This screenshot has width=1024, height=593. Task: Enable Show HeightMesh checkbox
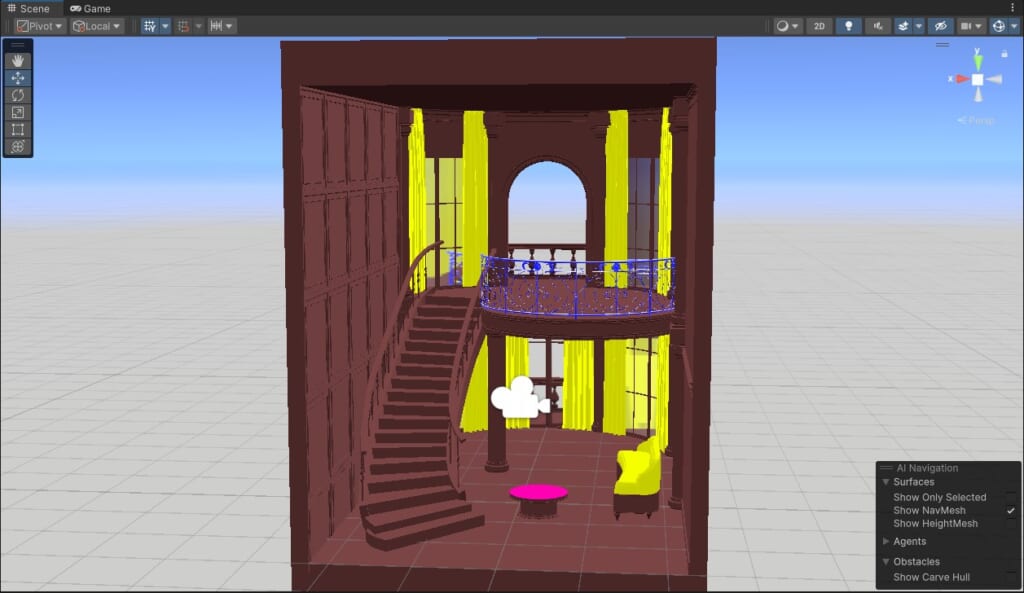pyautogui.click(x=1011, y=523)
